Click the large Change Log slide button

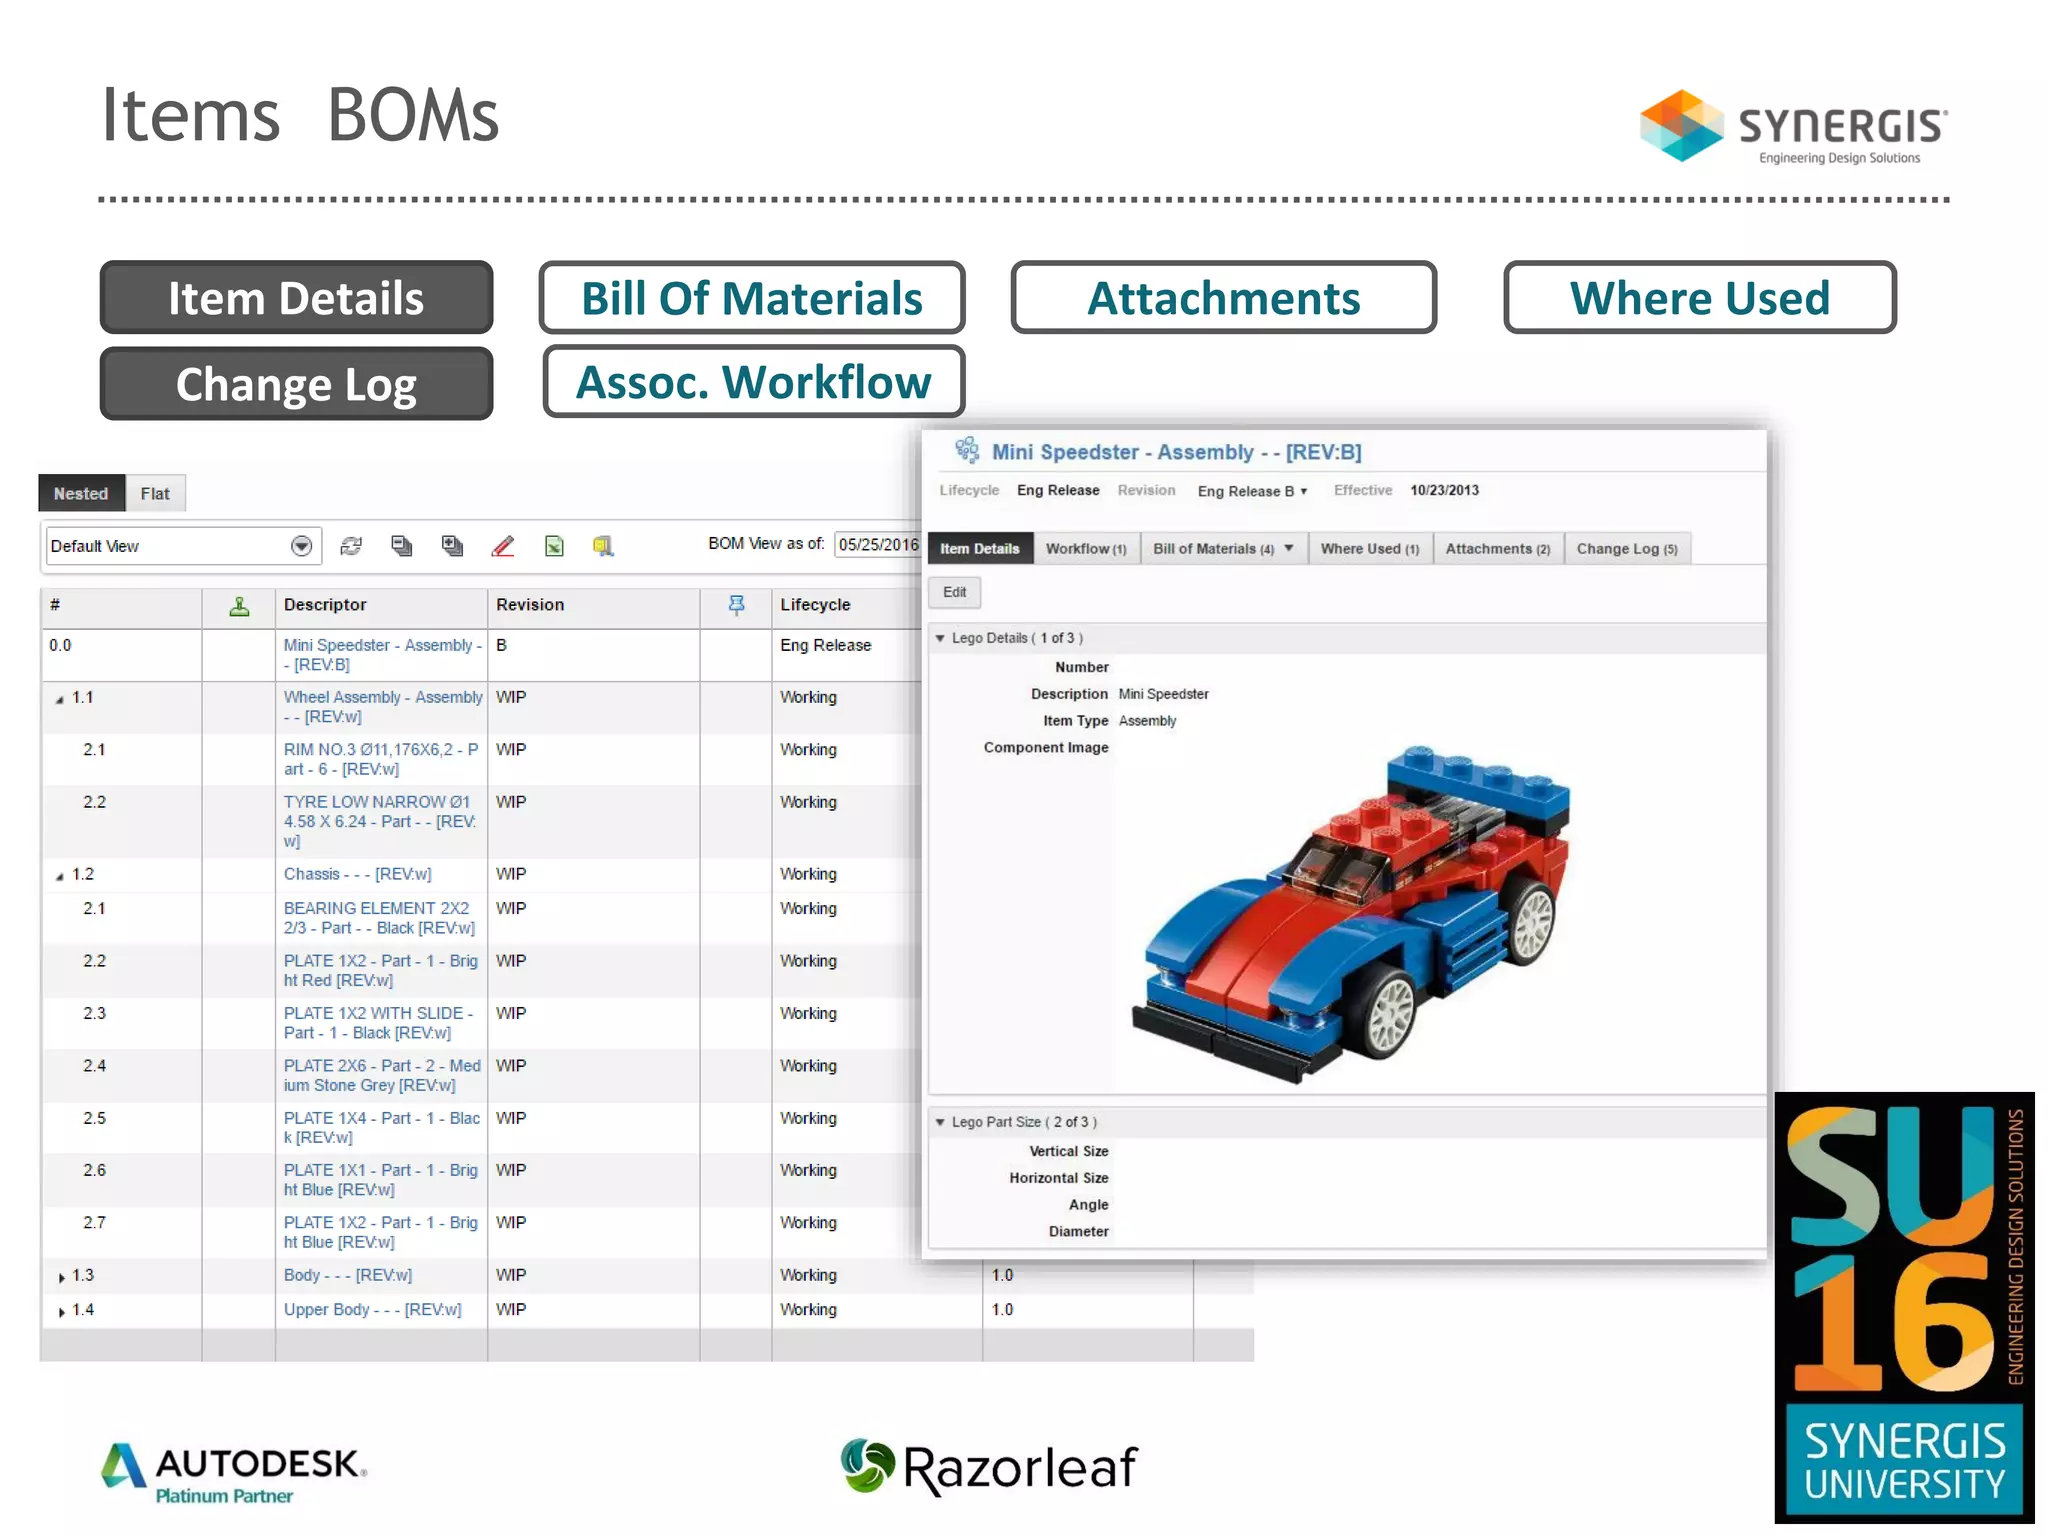click(x=296, y=384)
